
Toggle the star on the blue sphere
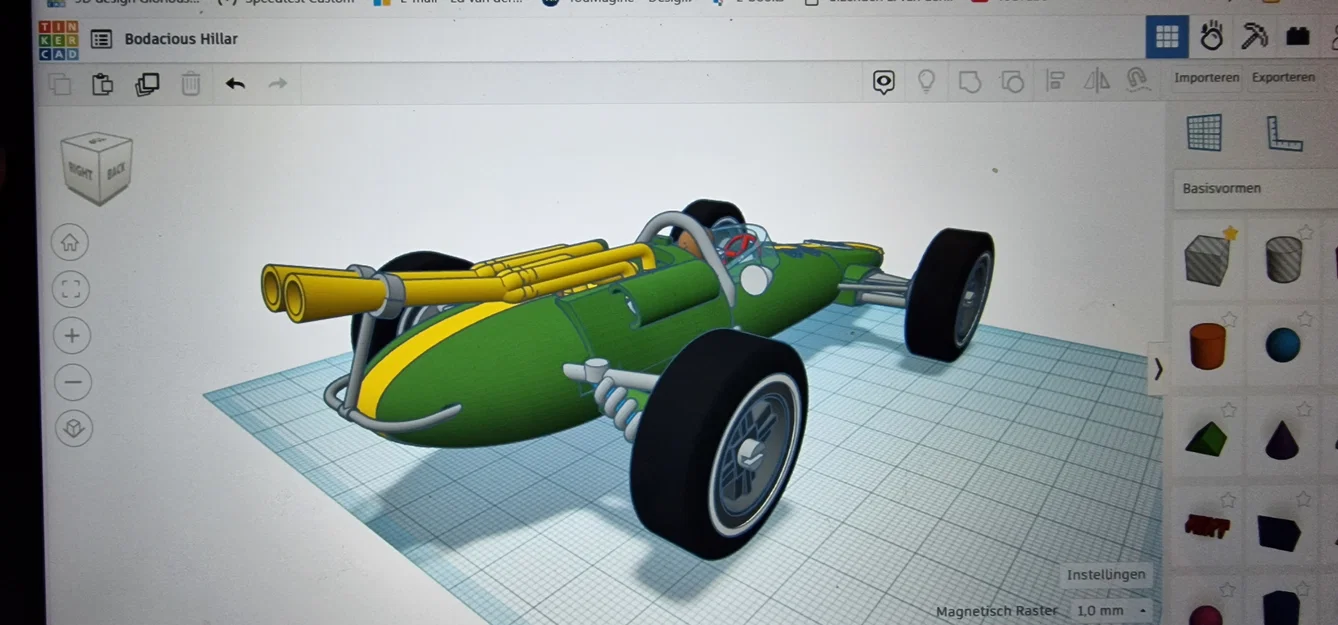(1304, 319)
